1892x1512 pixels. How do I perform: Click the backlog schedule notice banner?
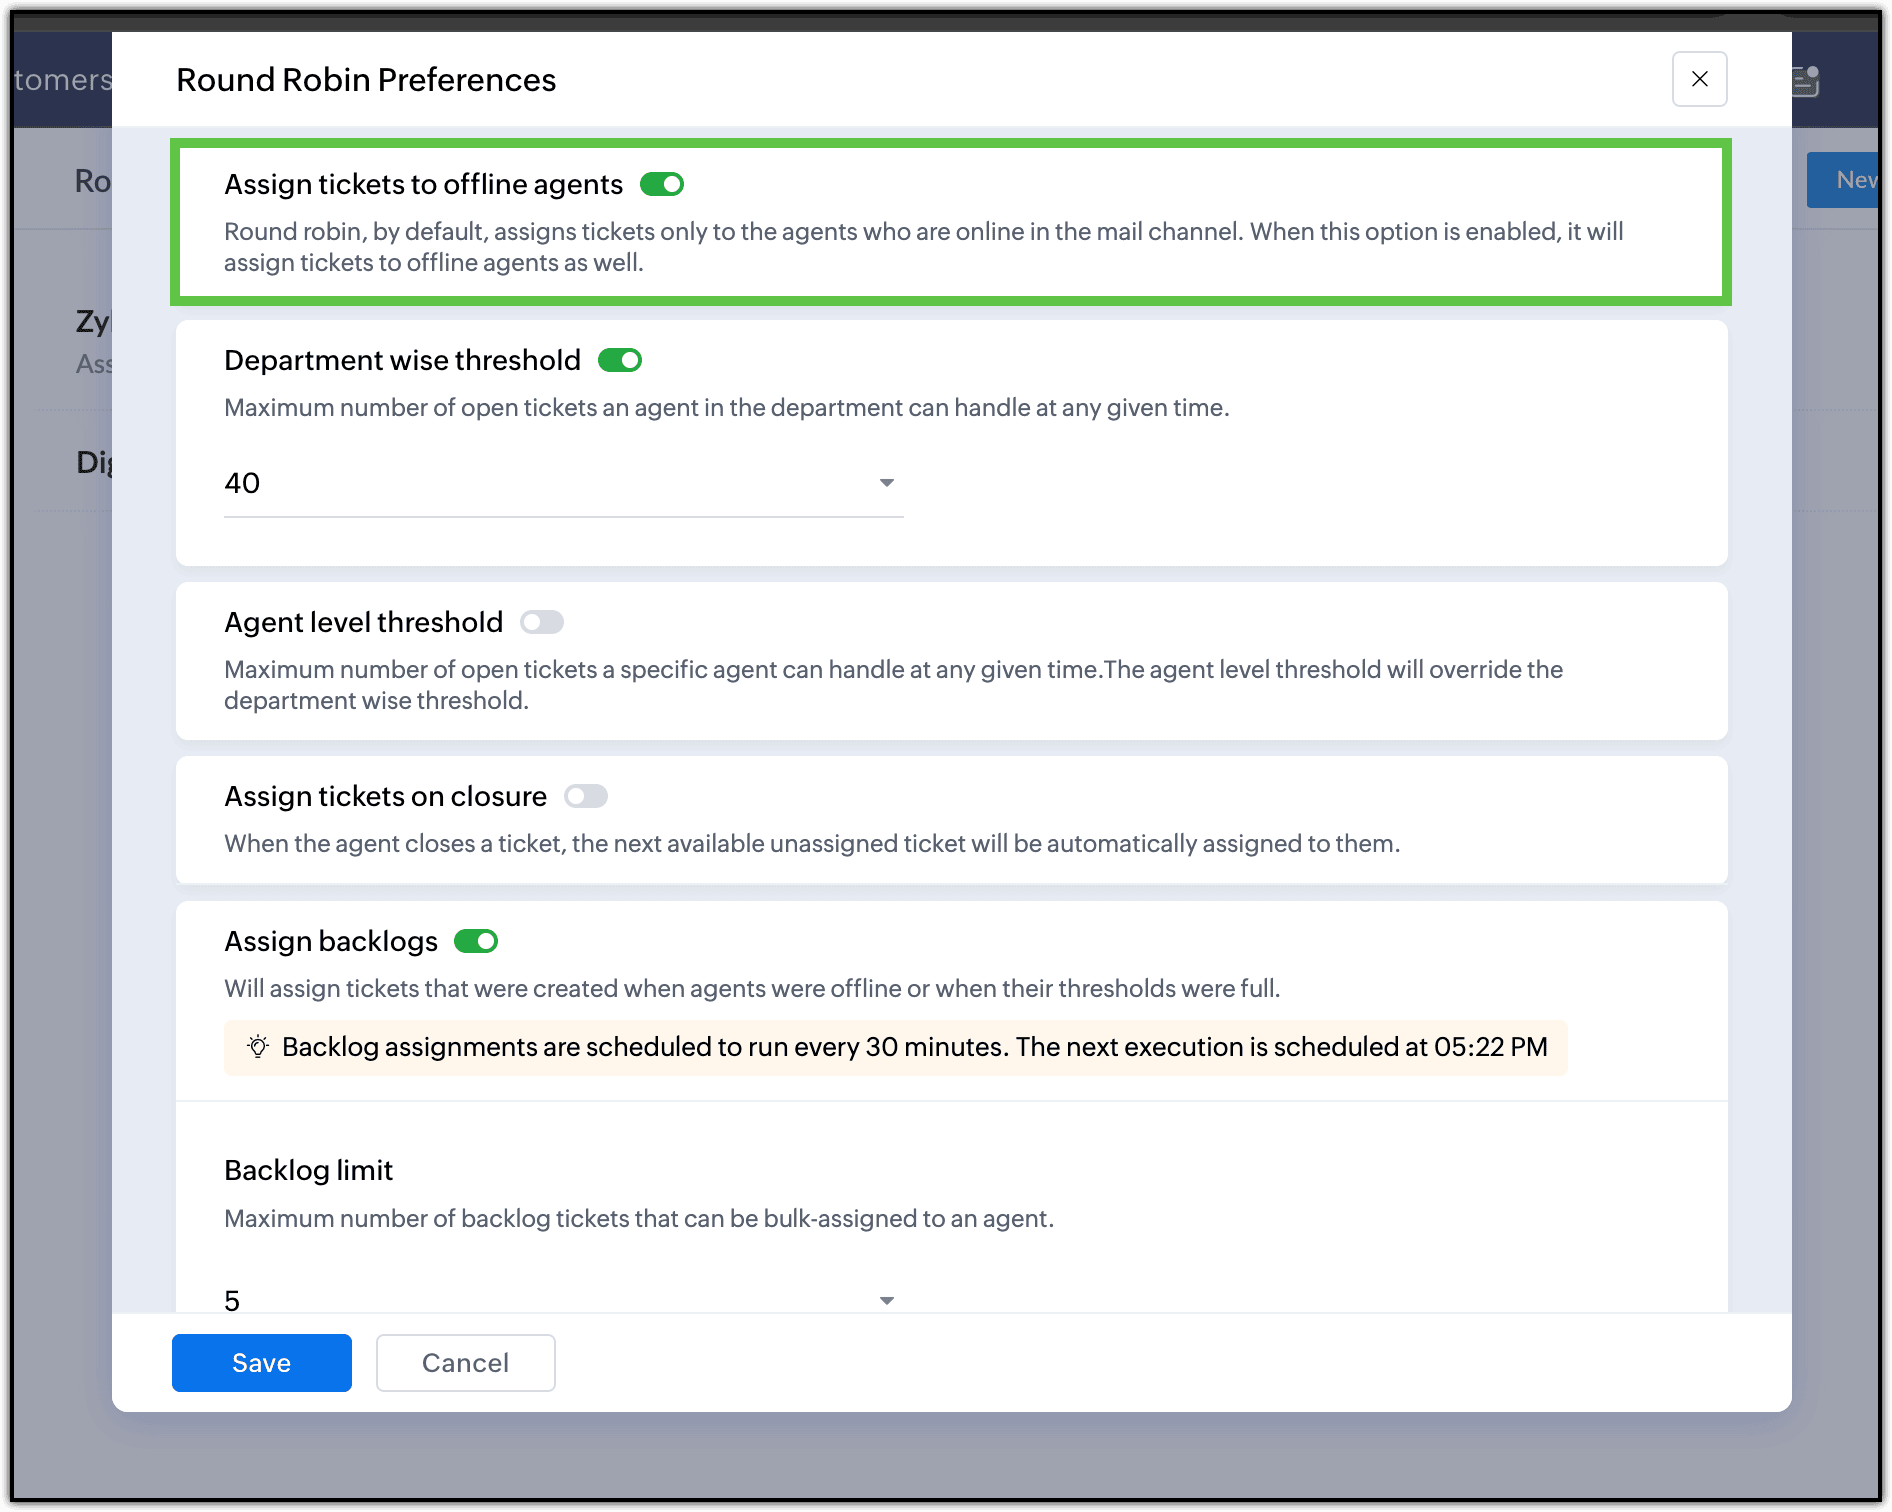click(896, 1047)
